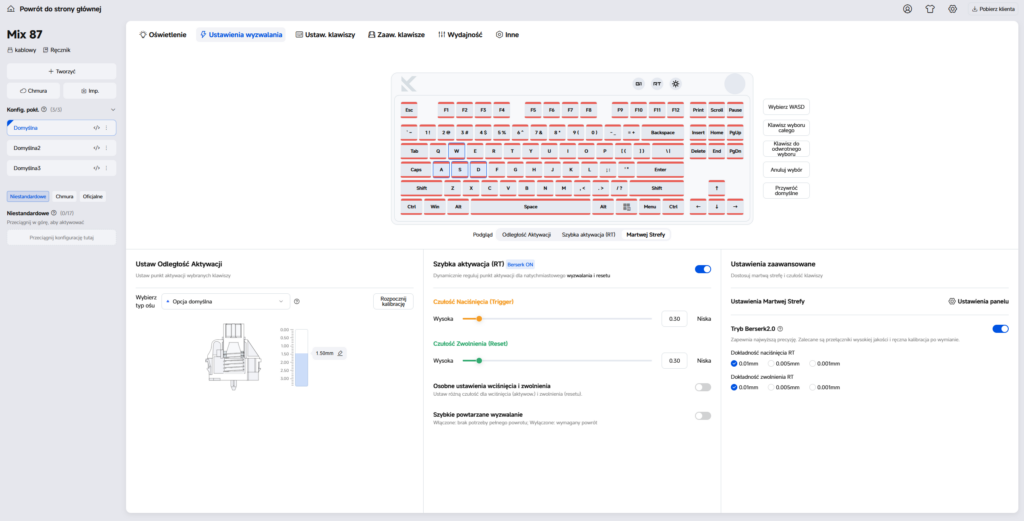Image resolution: width=1024 pixels, height=521 pixels.
Task: Switch preview to Odległość Aktywacji
Action: pos(526,234)
